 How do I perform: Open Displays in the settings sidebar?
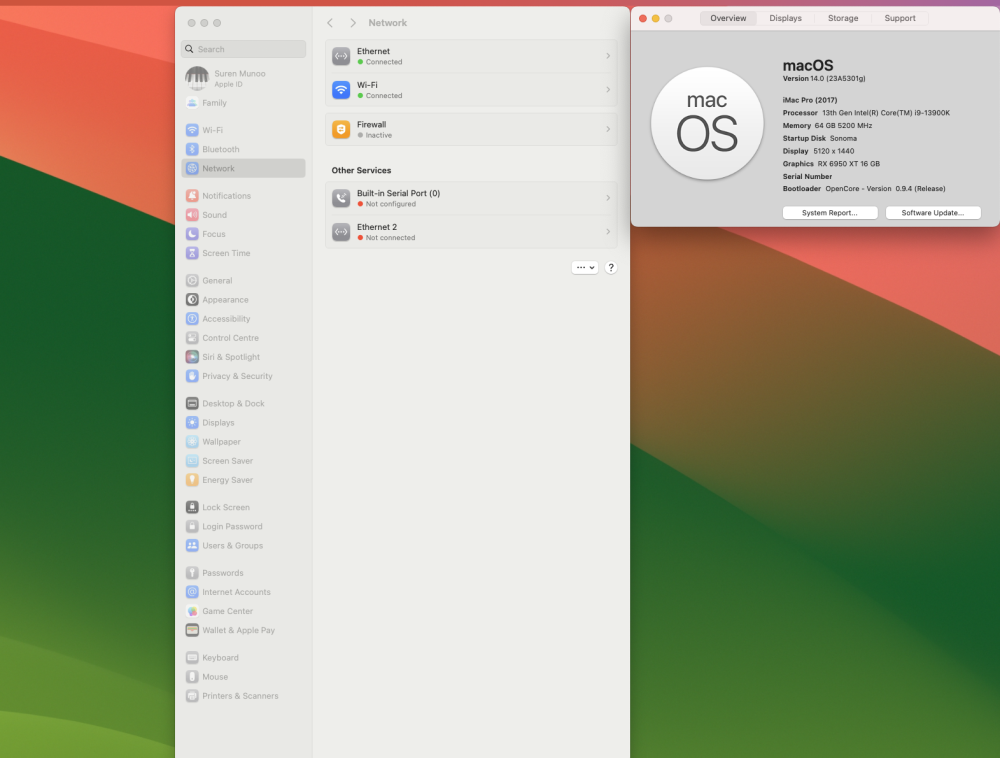pyautogui.click(x=243, y=423)
